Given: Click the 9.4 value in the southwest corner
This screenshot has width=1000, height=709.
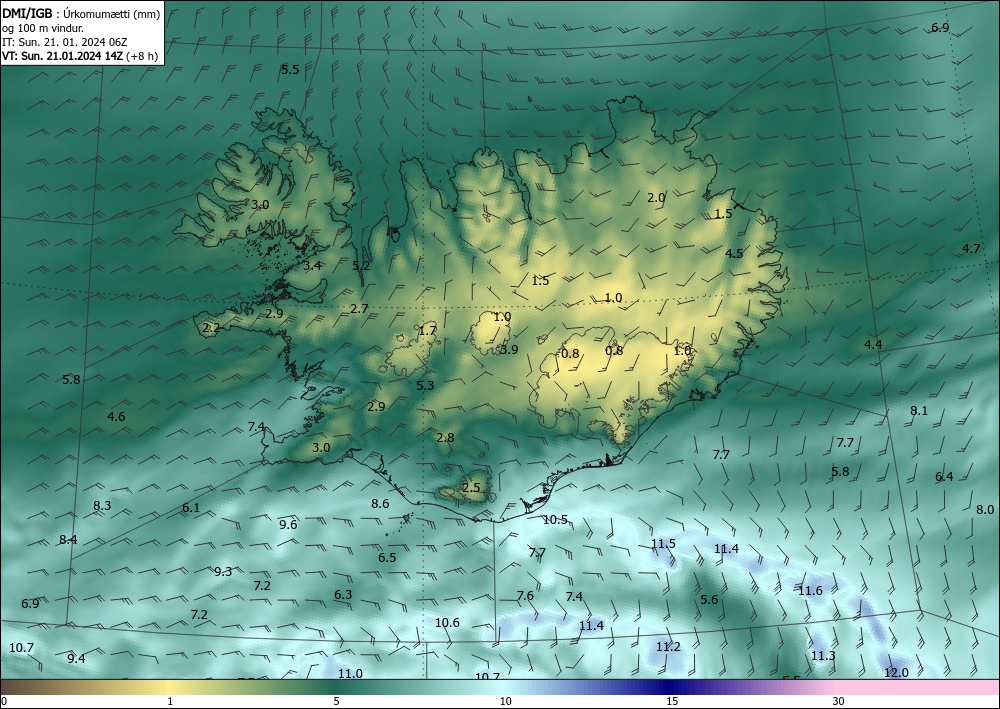Looking at the screenshot, I should 76,659.
